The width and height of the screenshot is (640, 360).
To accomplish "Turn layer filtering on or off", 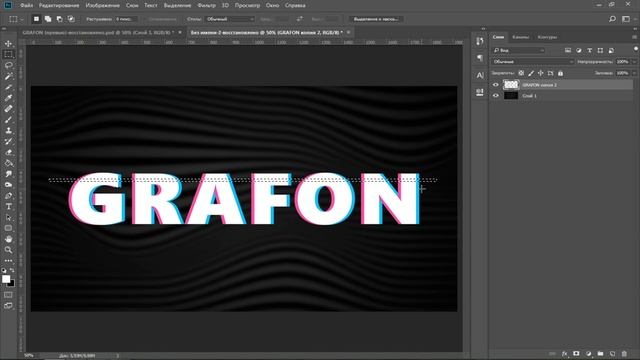I will [x=636, y=49].
